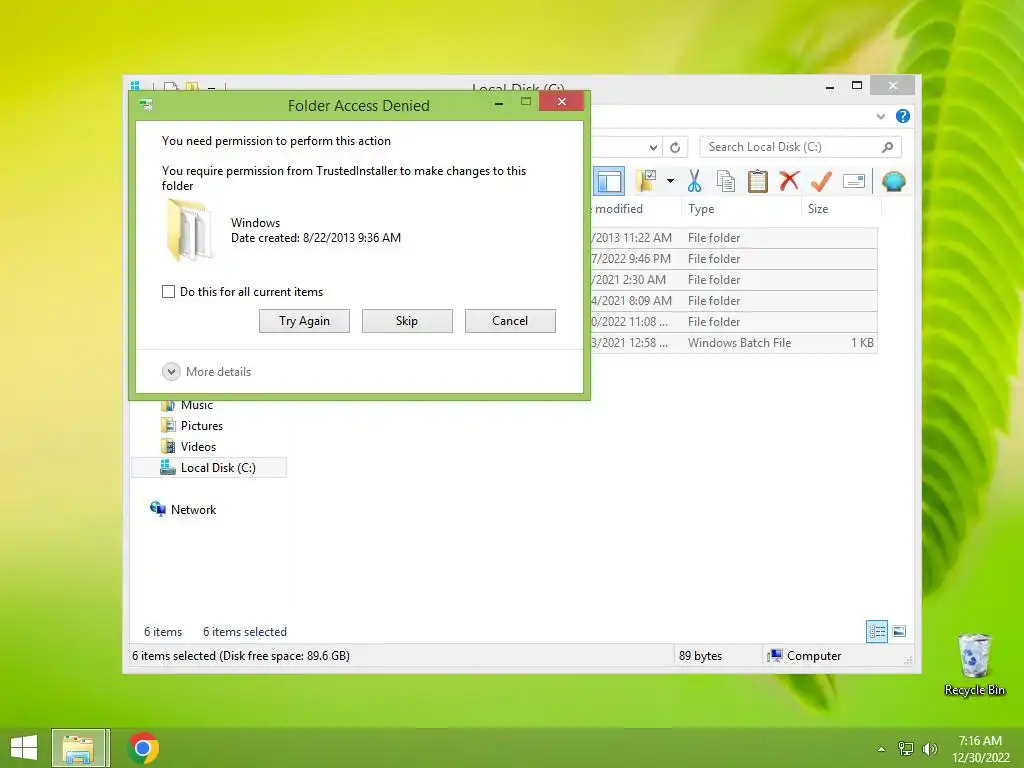Viewport: 1024px width, 768px height.
Task: Click the orange checkmark Properties icon
Action: point(821,181)
